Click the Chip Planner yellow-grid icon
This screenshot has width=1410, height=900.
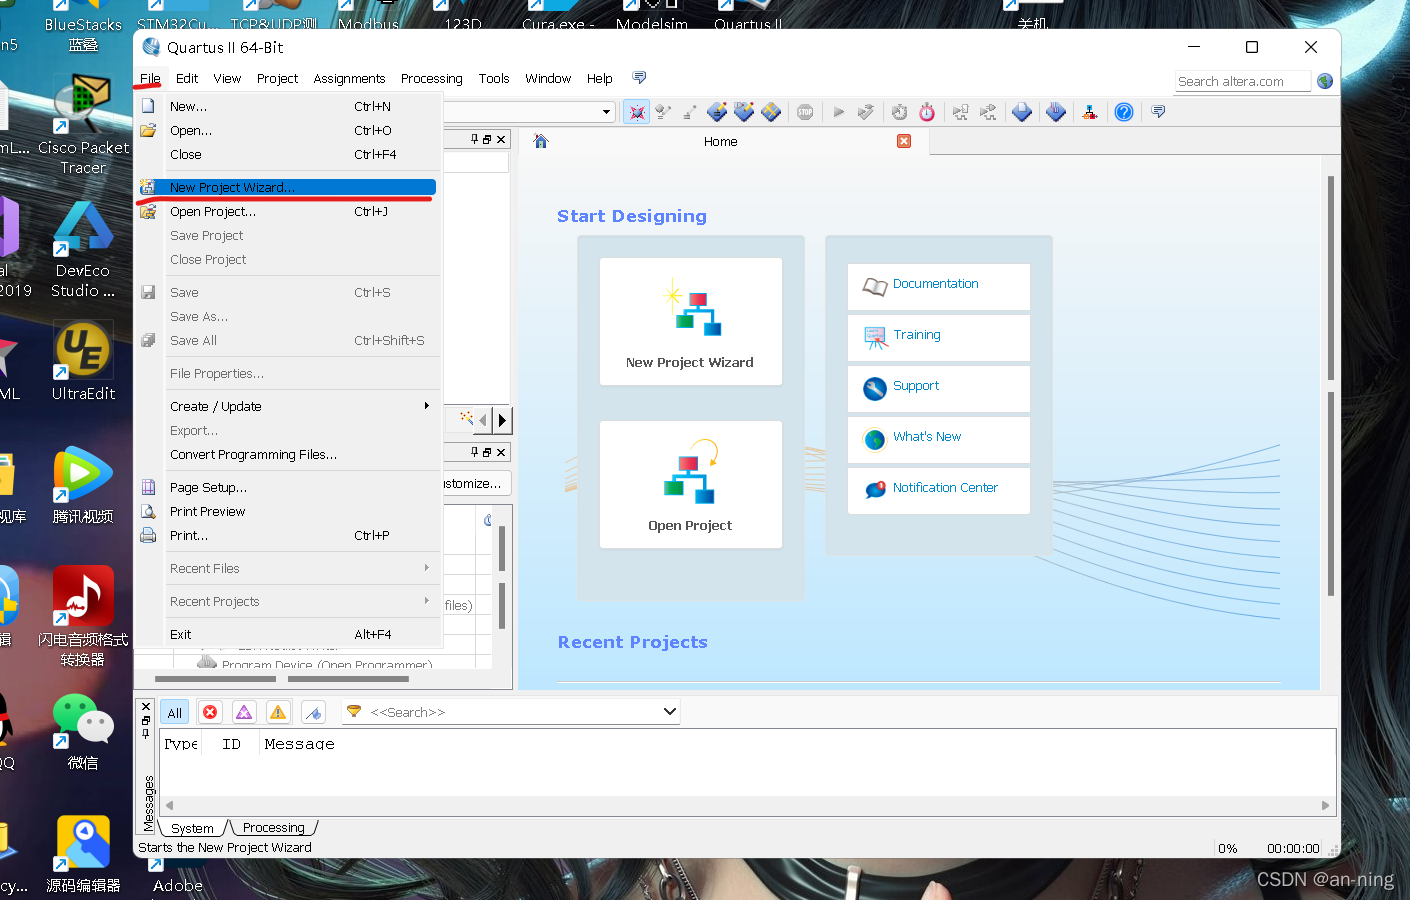tap(771, 112)
